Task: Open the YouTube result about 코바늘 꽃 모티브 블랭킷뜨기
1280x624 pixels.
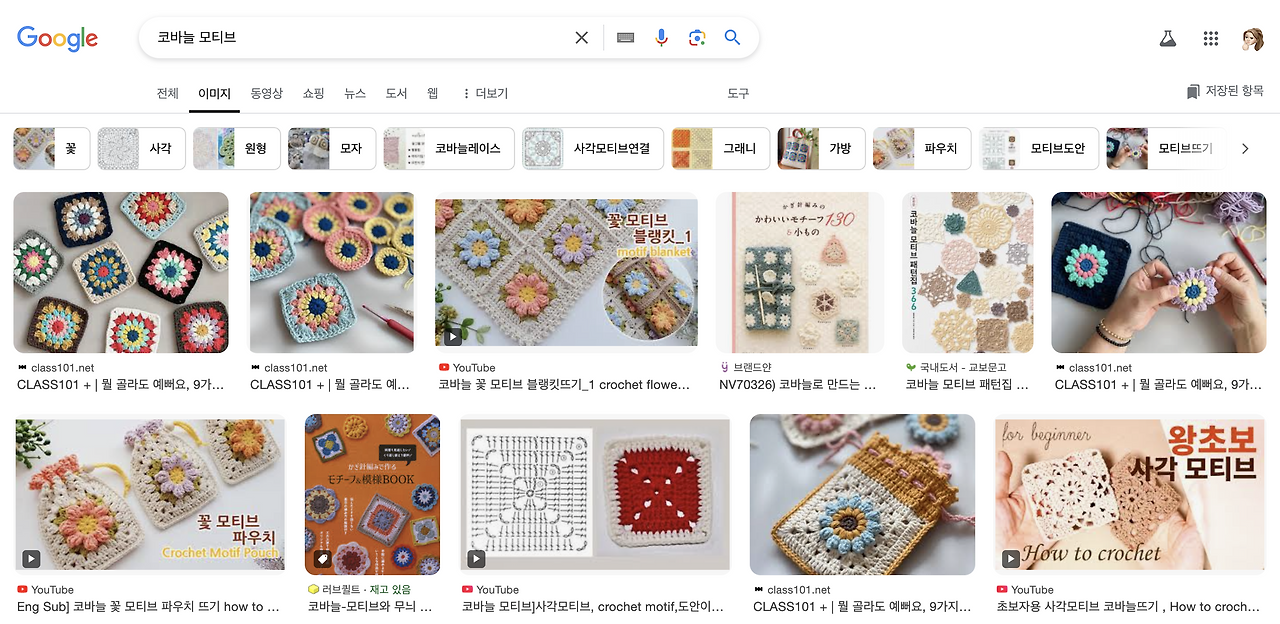Action: coord(566,271)
